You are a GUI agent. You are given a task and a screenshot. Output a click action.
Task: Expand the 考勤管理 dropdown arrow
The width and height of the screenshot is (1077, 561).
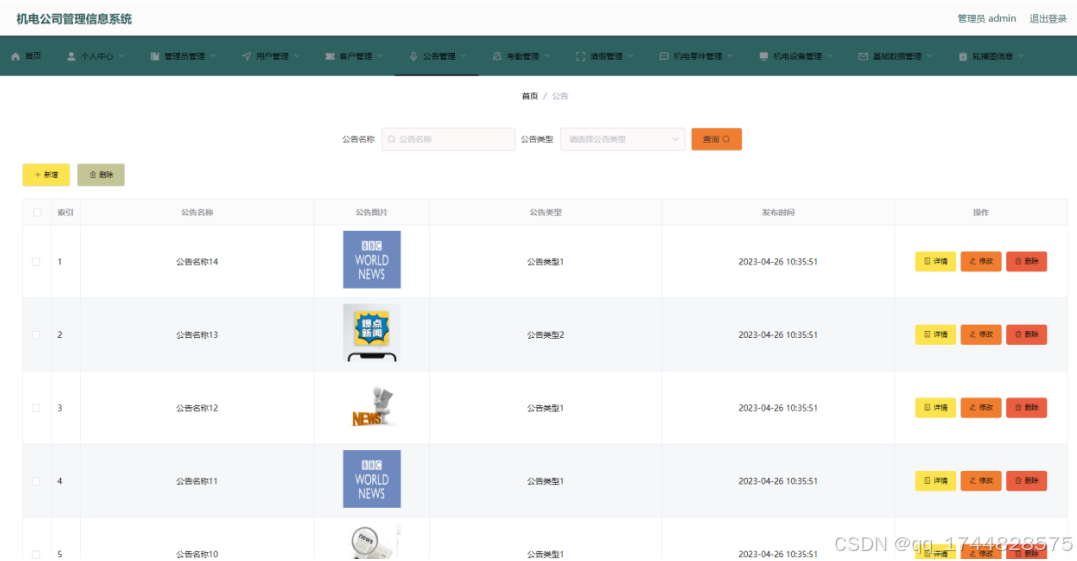coord(547,56)
